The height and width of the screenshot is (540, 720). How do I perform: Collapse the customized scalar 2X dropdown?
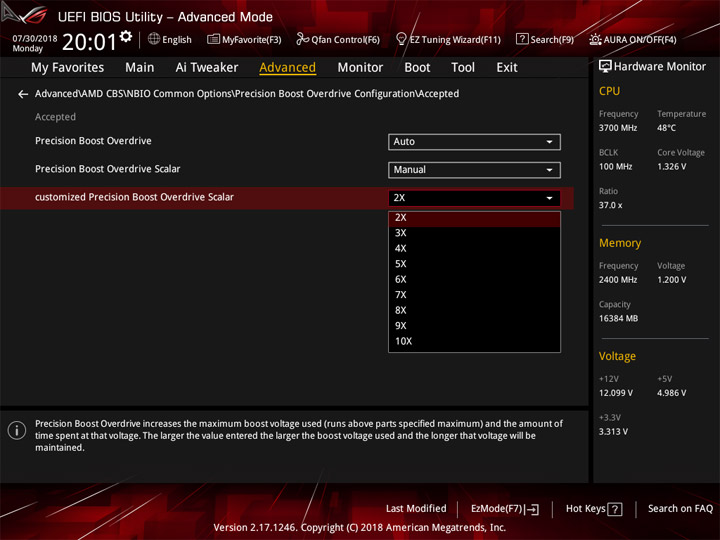click(474, 198)
